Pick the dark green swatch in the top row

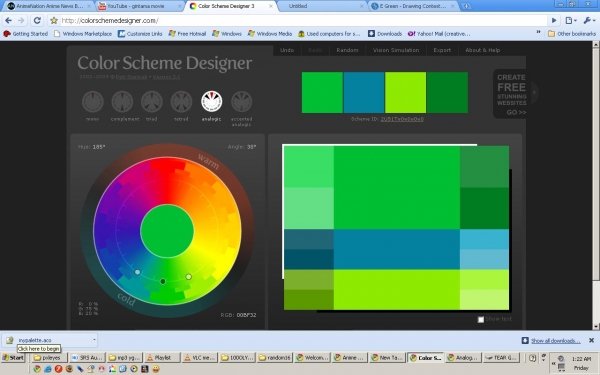pos(447,93)
